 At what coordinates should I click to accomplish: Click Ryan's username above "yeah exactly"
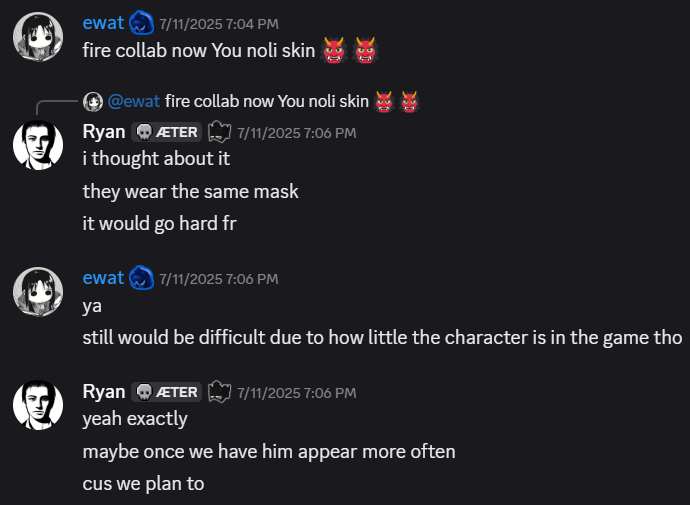point(104,392)
